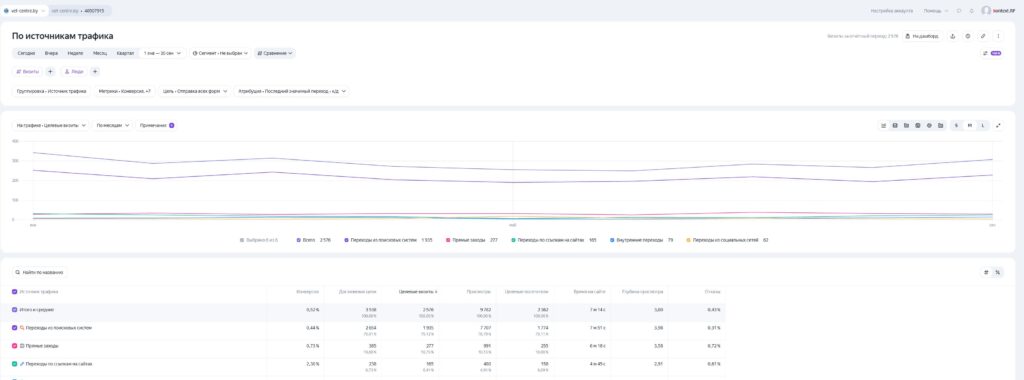Uncheck Переходы по ссылкам на сайтах row checkbox

[x=15, y=364]
